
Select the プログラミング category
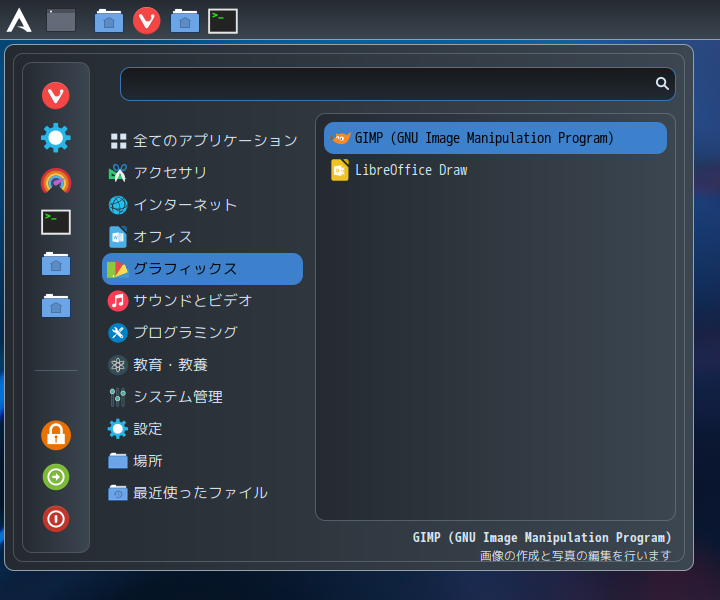click(x=202, y=333)
